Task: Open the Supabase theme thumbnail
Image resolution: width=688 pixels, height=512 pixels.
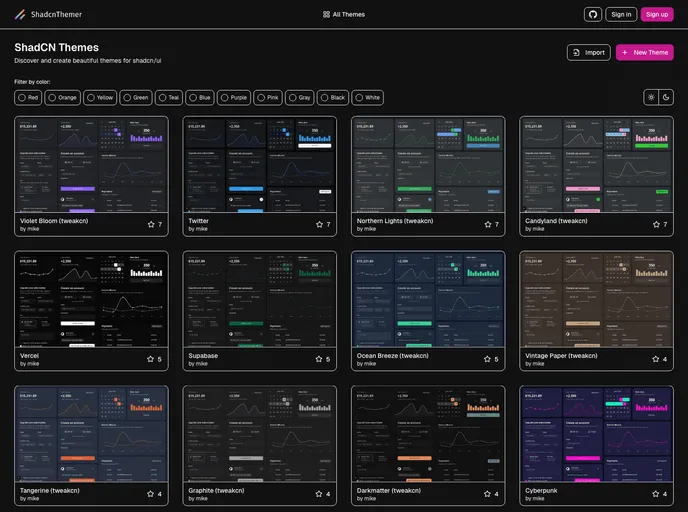Action: (260, 299)
